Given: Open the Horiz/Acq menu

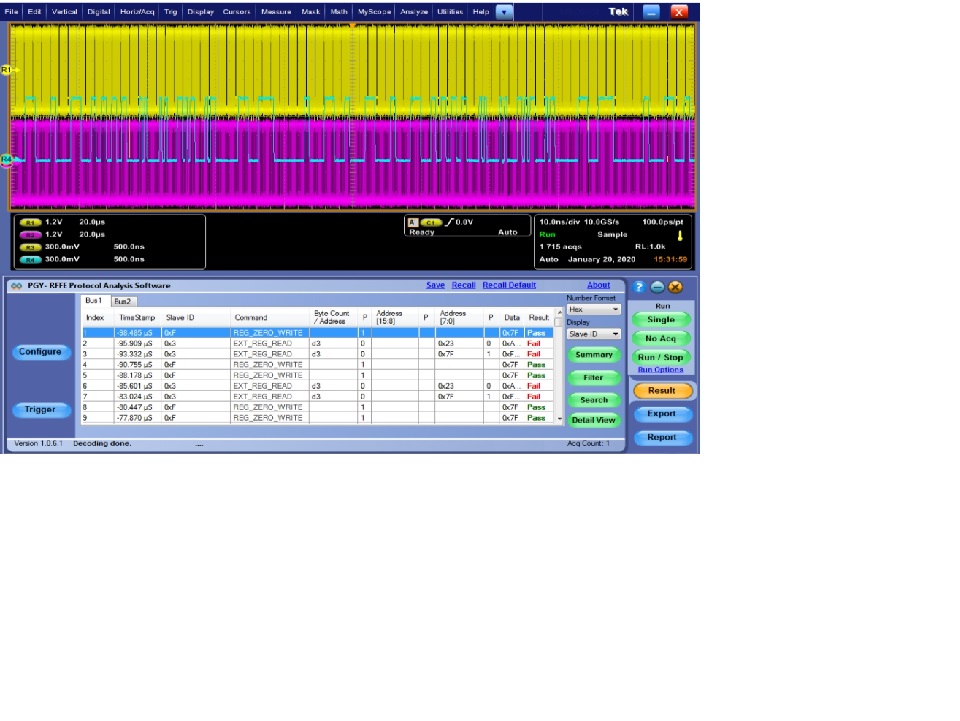Looking at the screenshot, I should pyautogui.click(x=137, y=12).
